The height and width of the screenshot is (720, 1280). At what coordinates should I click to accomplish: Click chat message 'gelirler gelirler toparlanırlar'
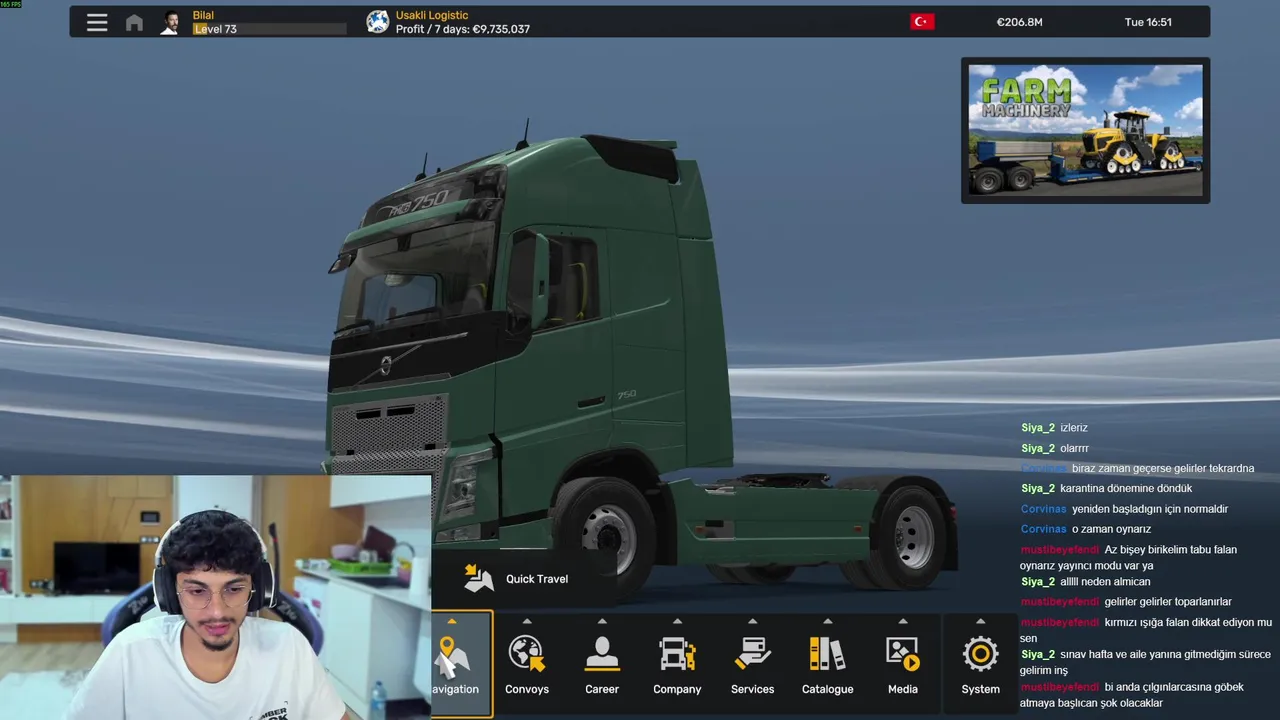click(x=1168, y=602)
